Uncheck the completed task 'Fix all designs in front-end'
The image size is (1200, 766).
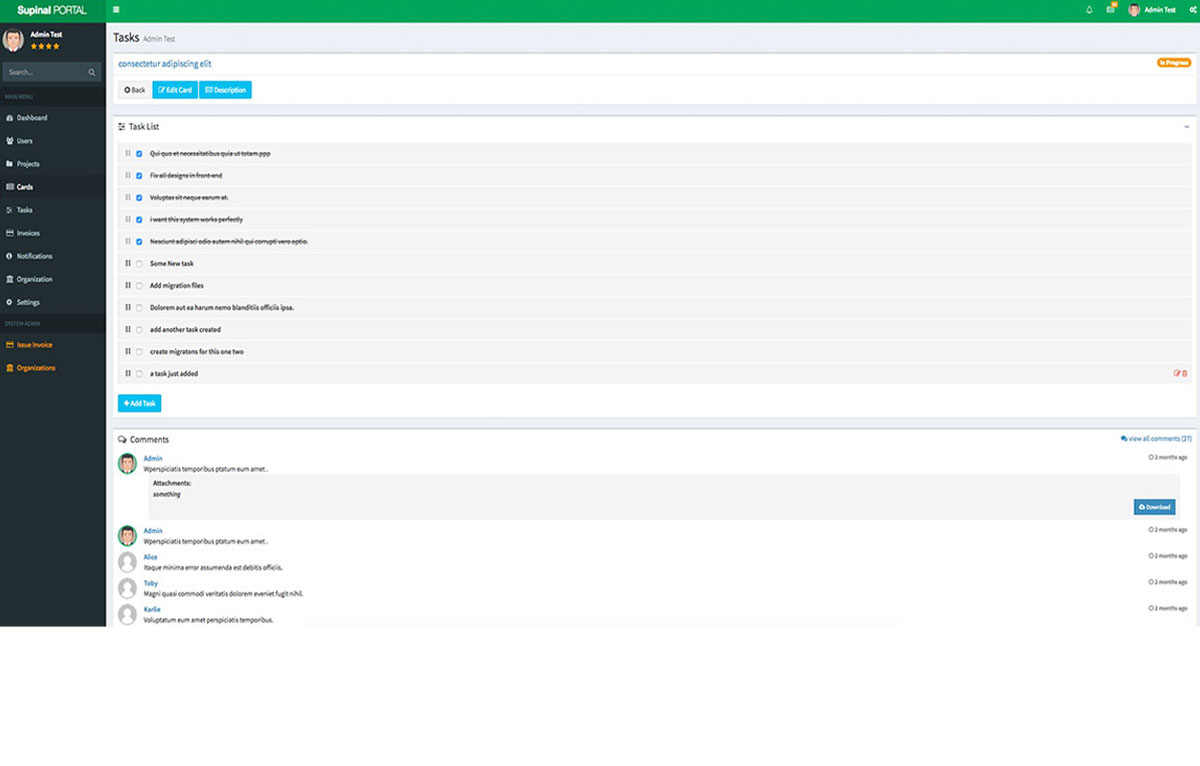click(139, 176)
